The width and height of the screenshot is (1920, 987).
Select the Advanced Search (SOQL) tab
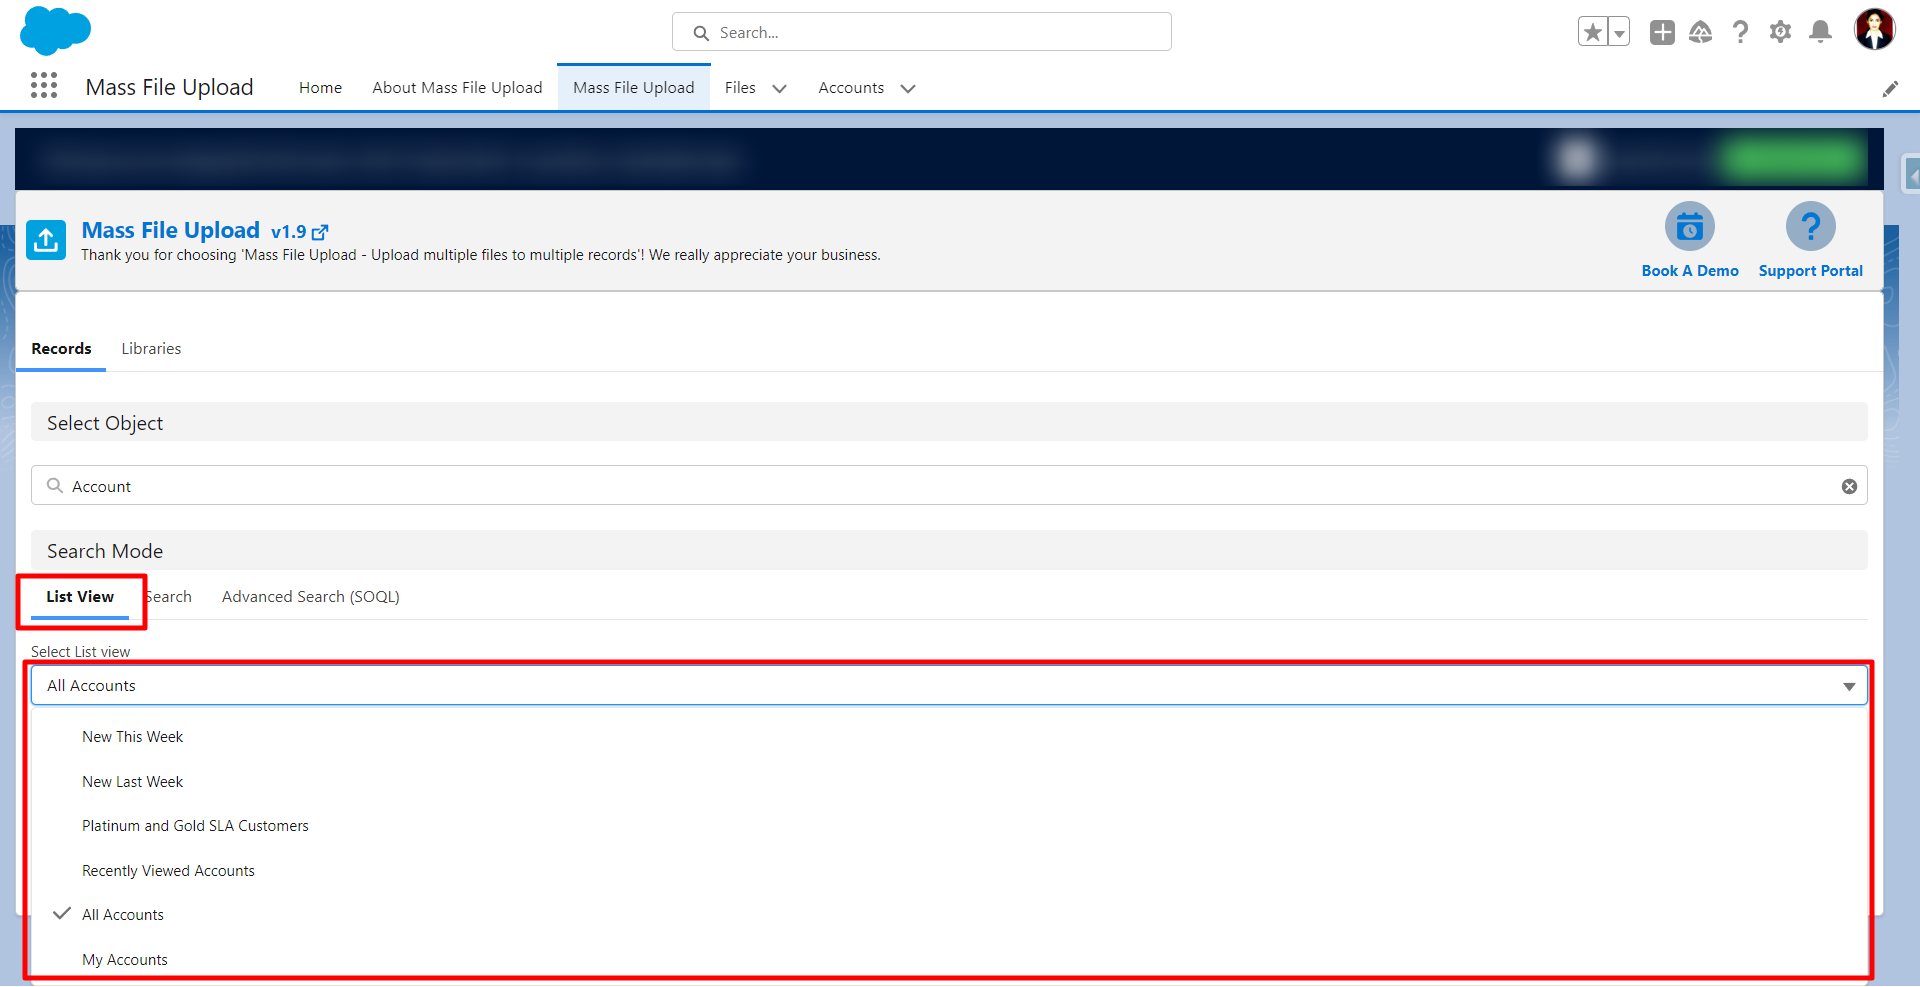pyautogui.click(x=311, y=597)
